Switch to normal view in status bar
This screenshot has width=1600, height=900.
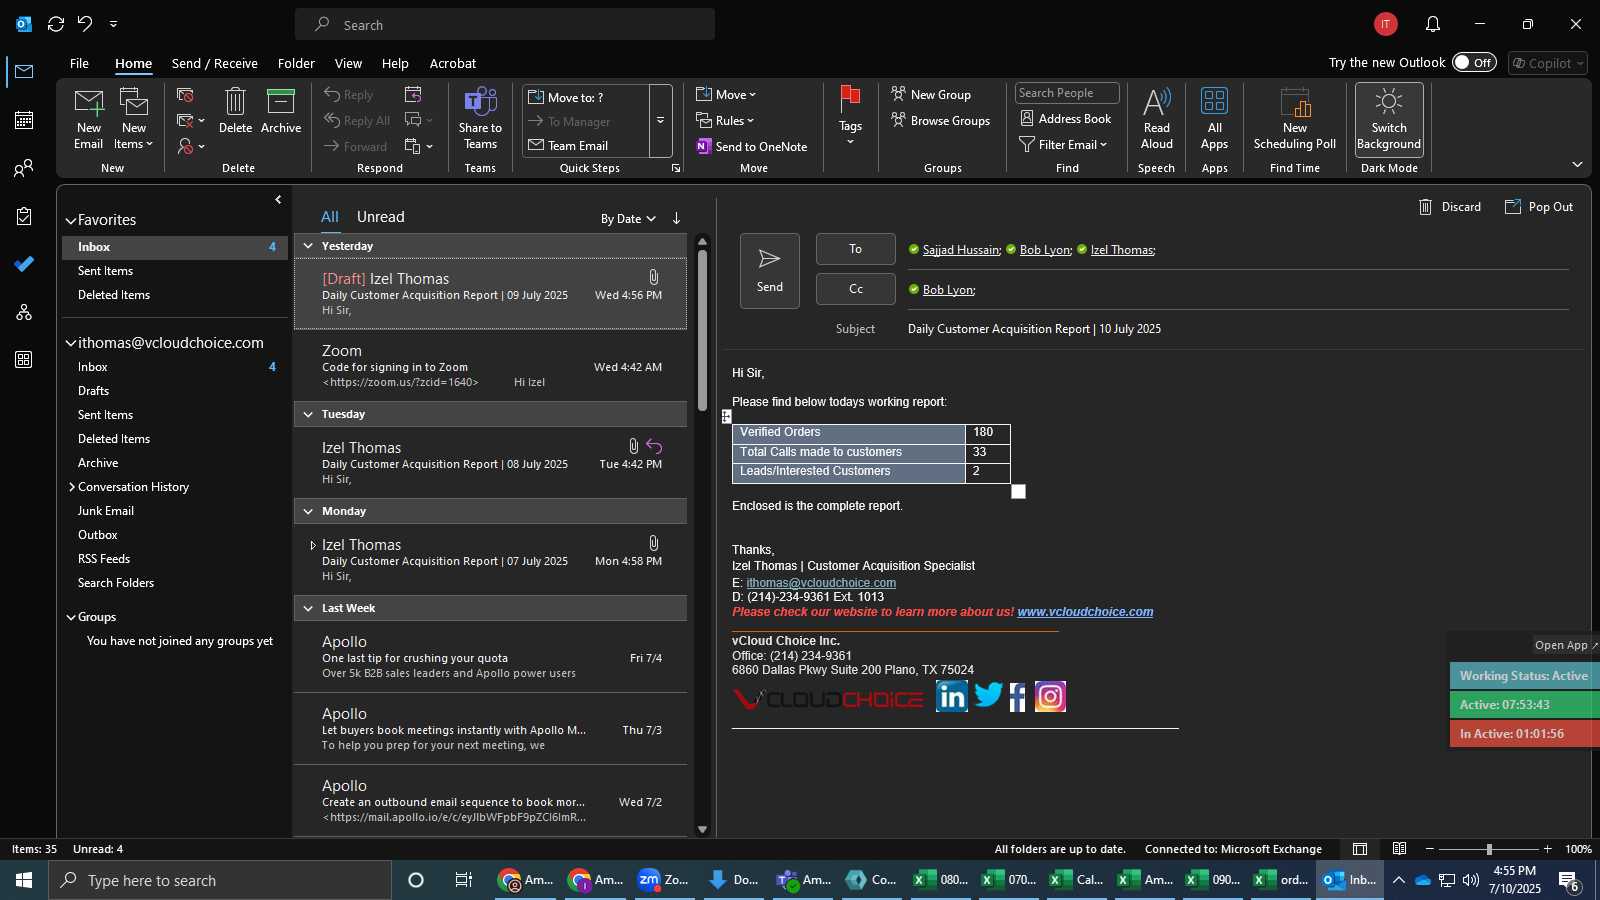(1360, 849)
